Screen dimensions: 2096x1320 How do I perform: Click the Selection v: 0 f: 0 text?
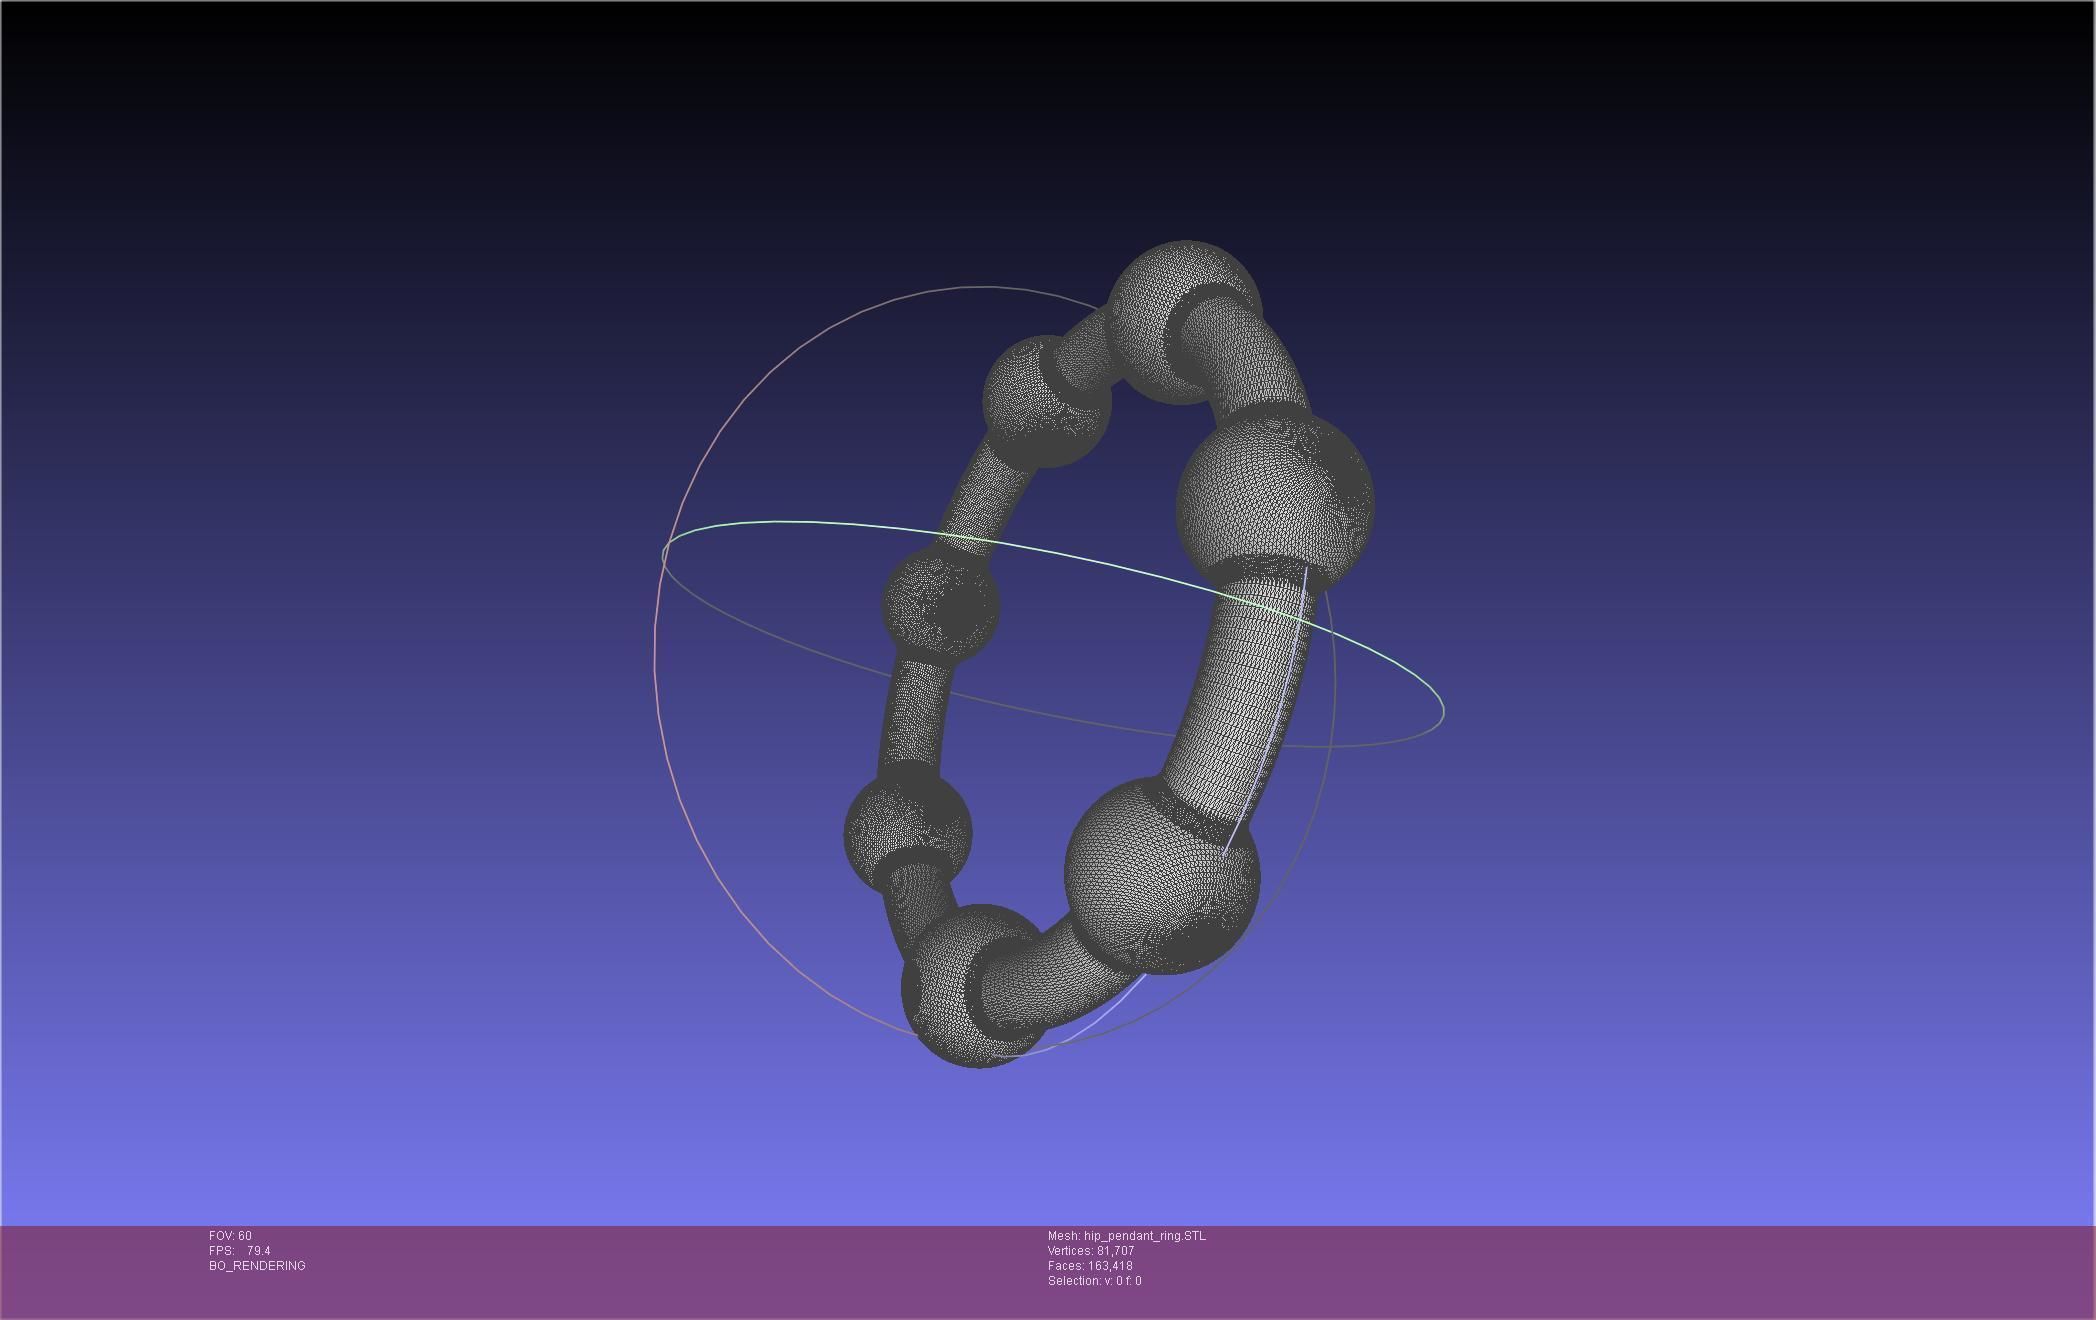point(1094,1281)
